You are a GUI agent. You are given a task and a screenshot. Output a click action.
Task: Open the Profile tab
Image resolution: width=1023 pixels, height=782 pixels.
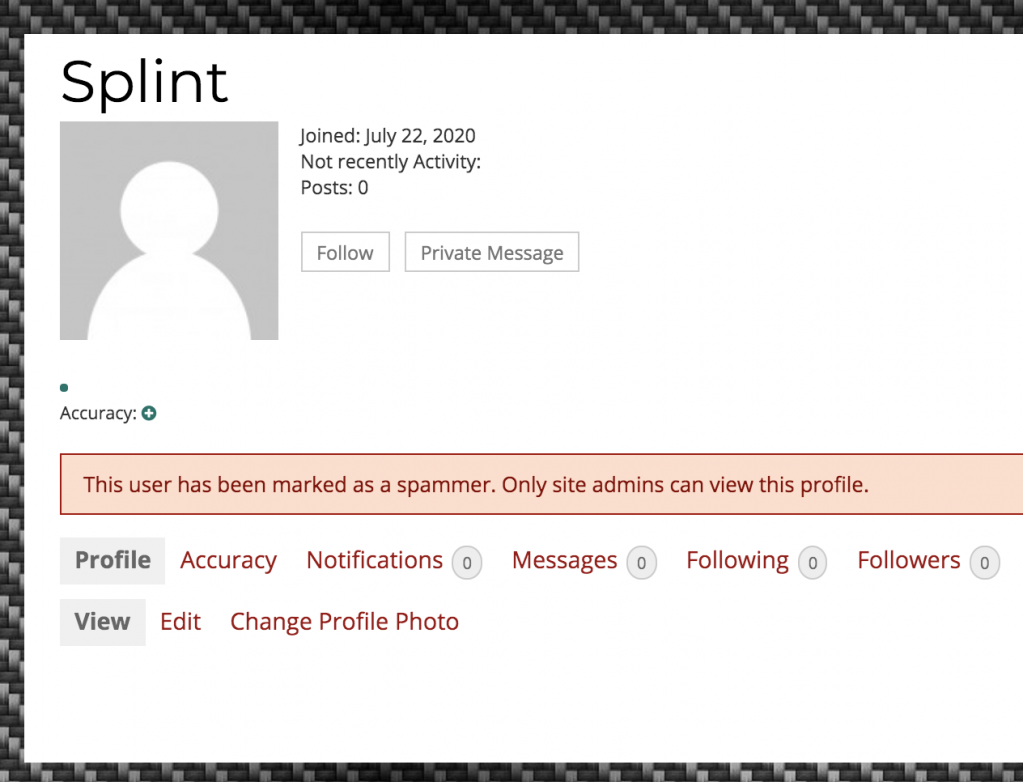pos(112,561)
